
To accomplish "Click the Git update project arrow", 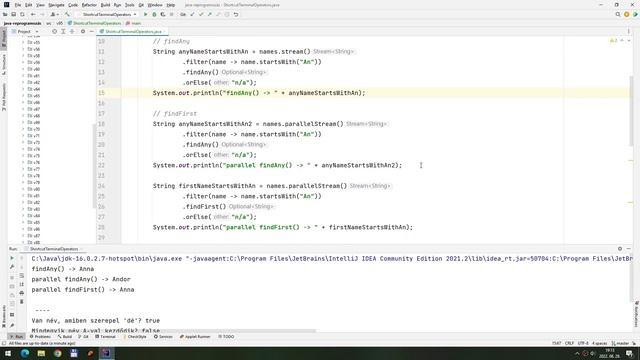I will [192, 14].
